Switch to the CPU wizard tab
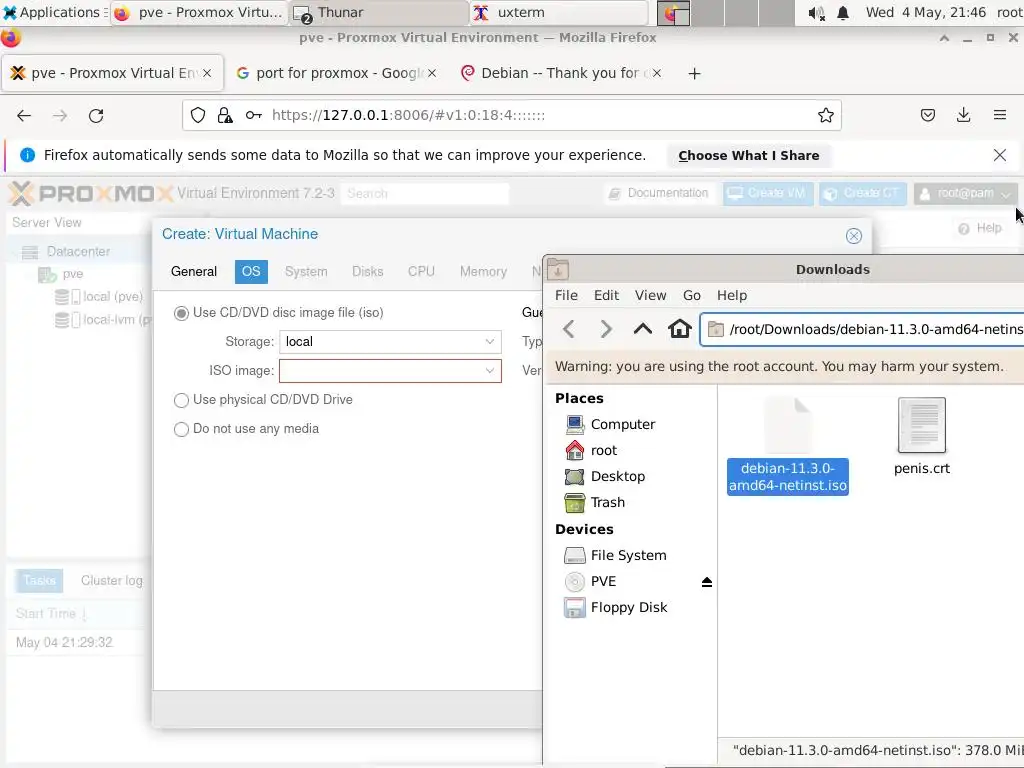This screenshot has height=768, width=1024. pyautogui.click(x=421, y=272)
